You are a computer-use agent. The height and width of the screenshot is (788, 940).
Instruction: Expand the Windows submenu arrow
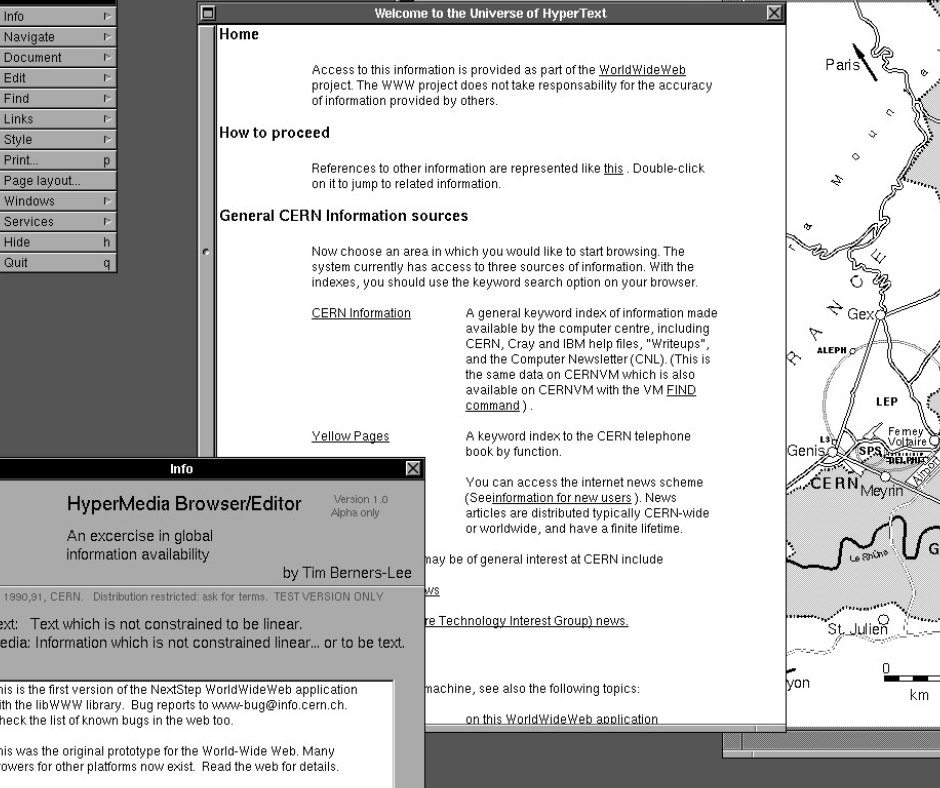107,201
